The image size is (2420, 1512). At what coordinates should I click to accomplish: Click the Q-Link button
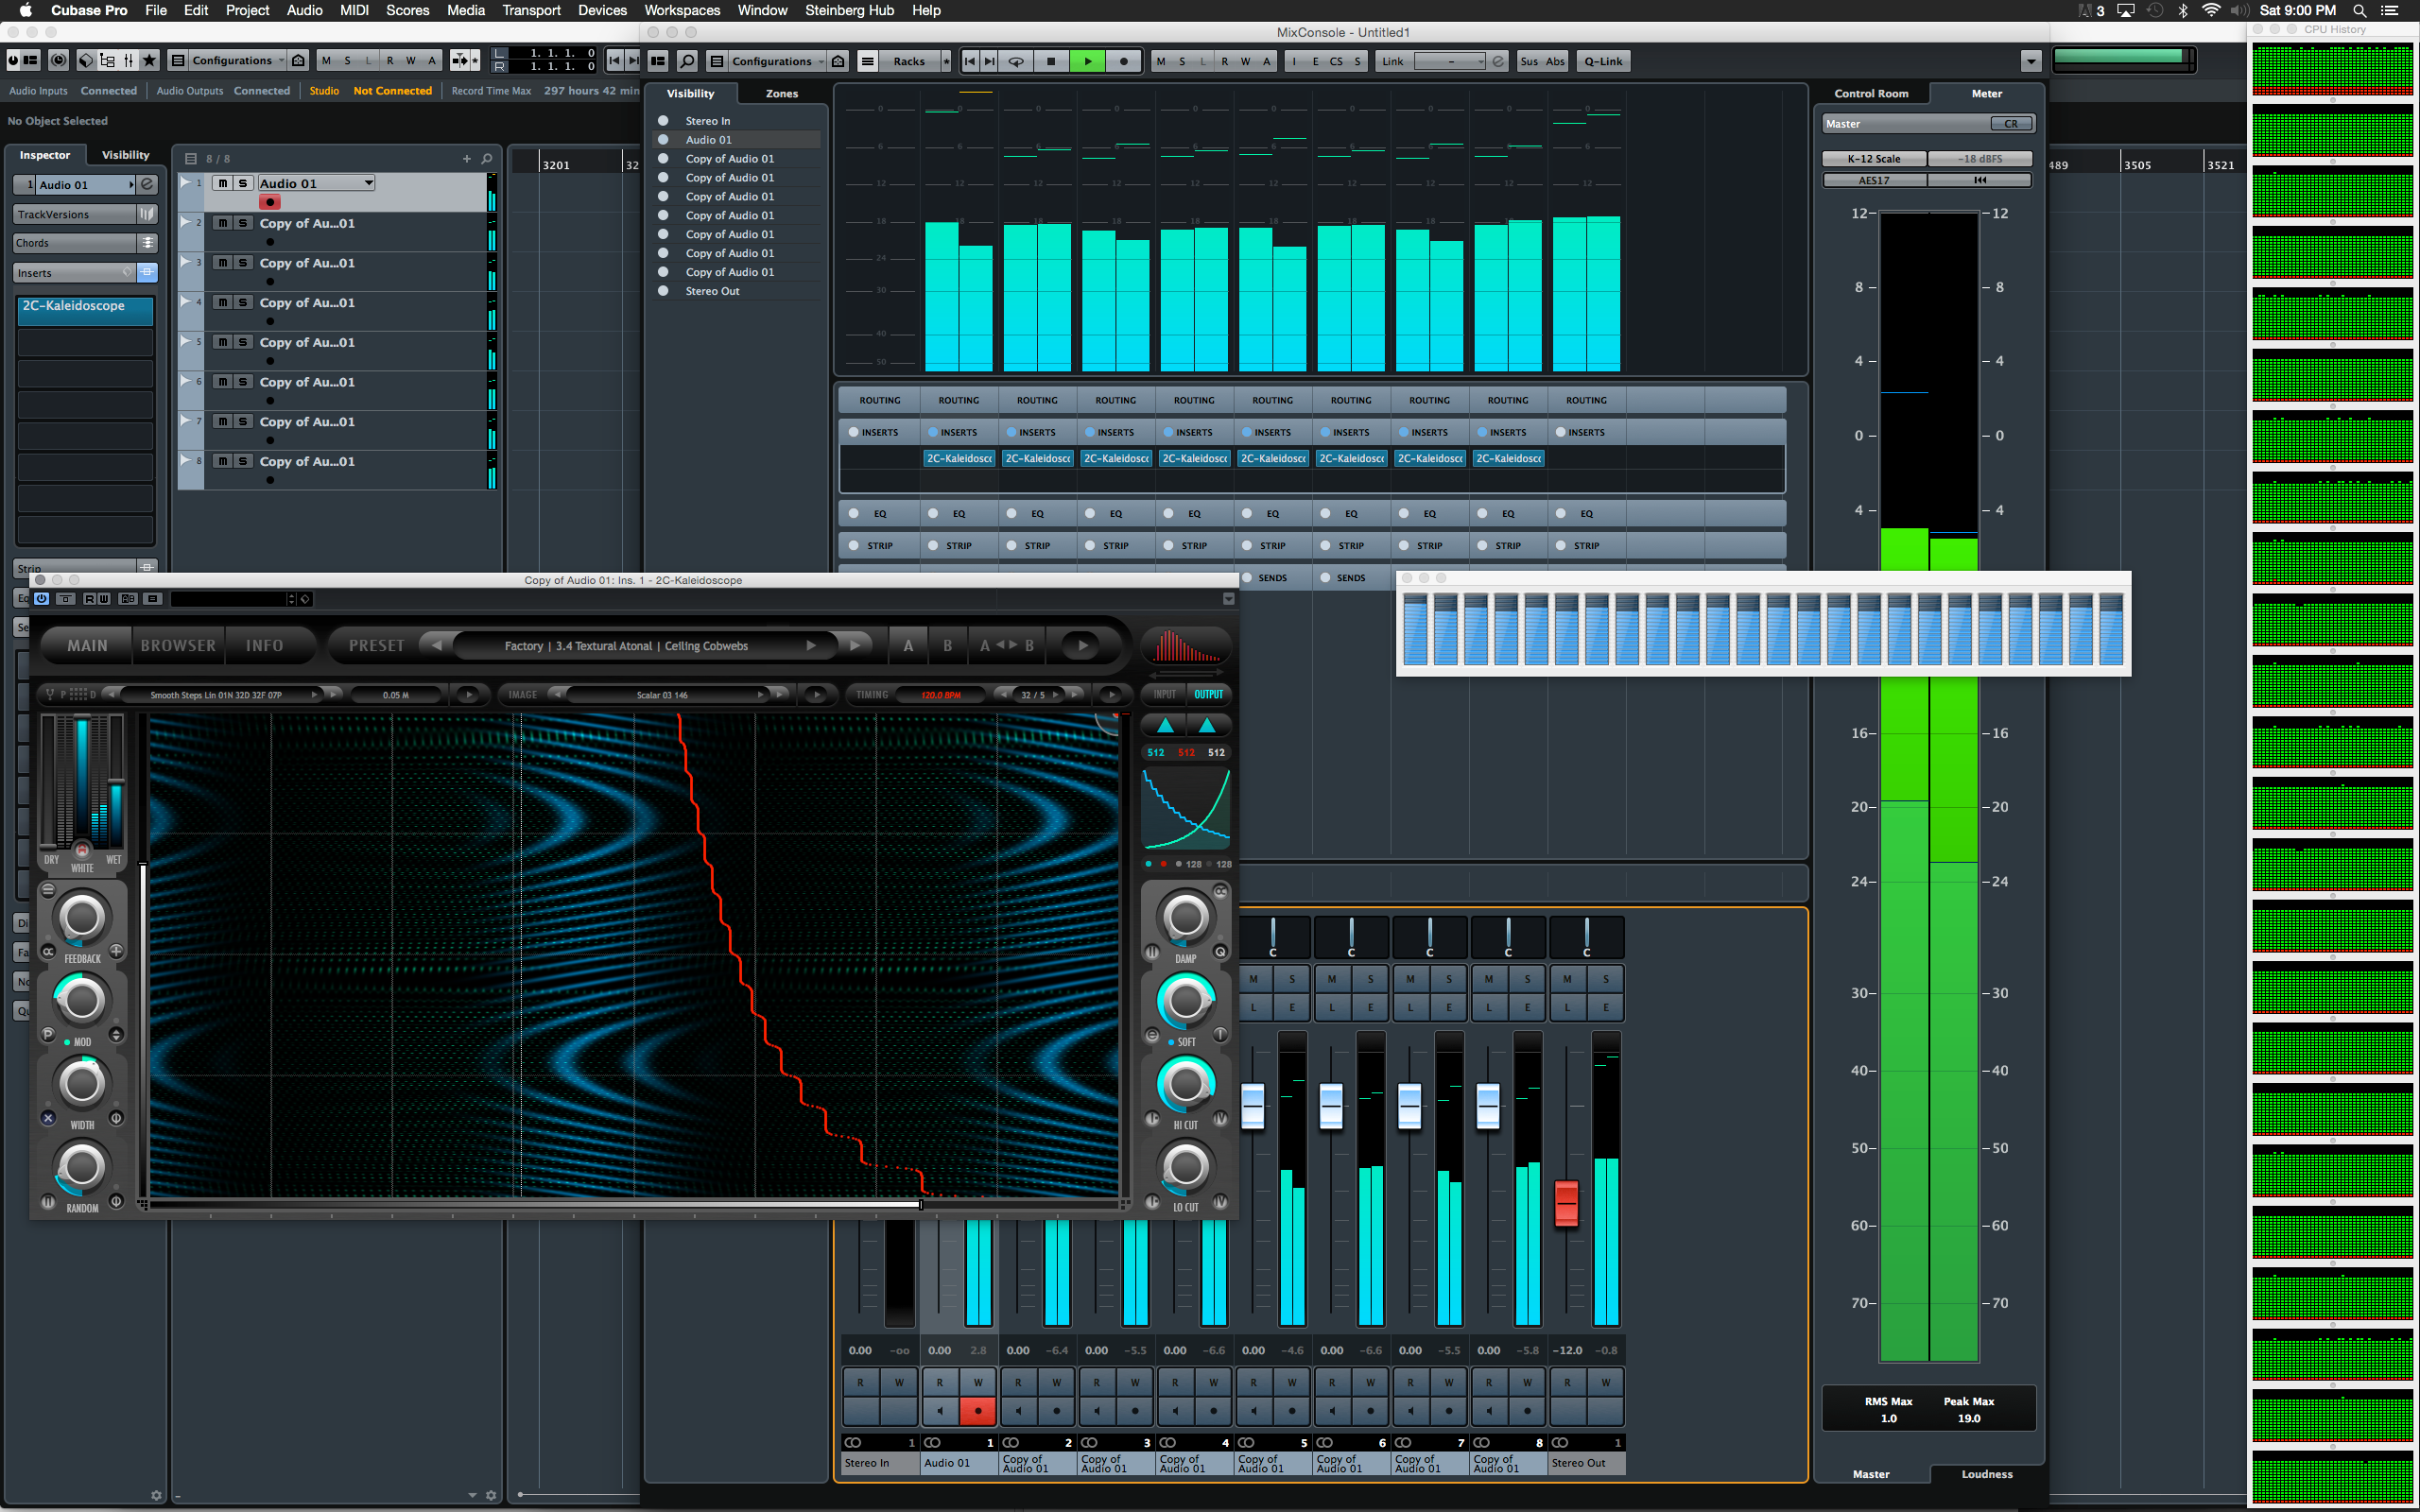pos(1603,61)
